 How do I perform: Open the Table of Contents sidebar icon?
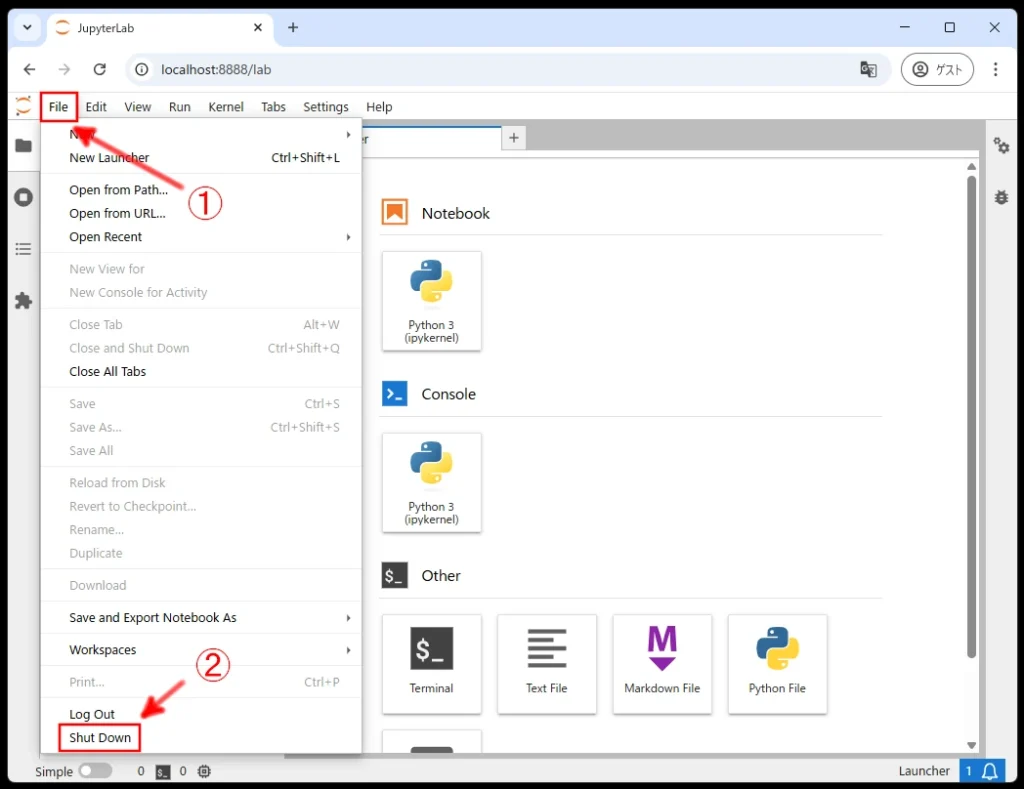click(24, 249)
